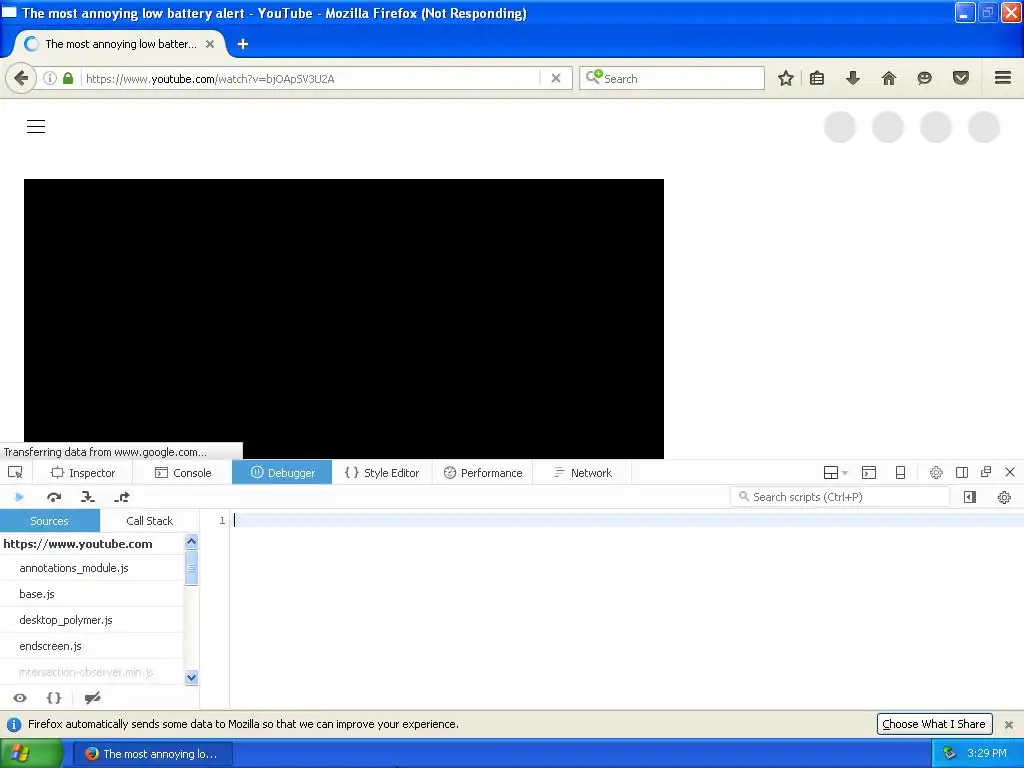1024x768 pixels.
Task: Pretty print source with braces icon
Action: click(54, 698)
